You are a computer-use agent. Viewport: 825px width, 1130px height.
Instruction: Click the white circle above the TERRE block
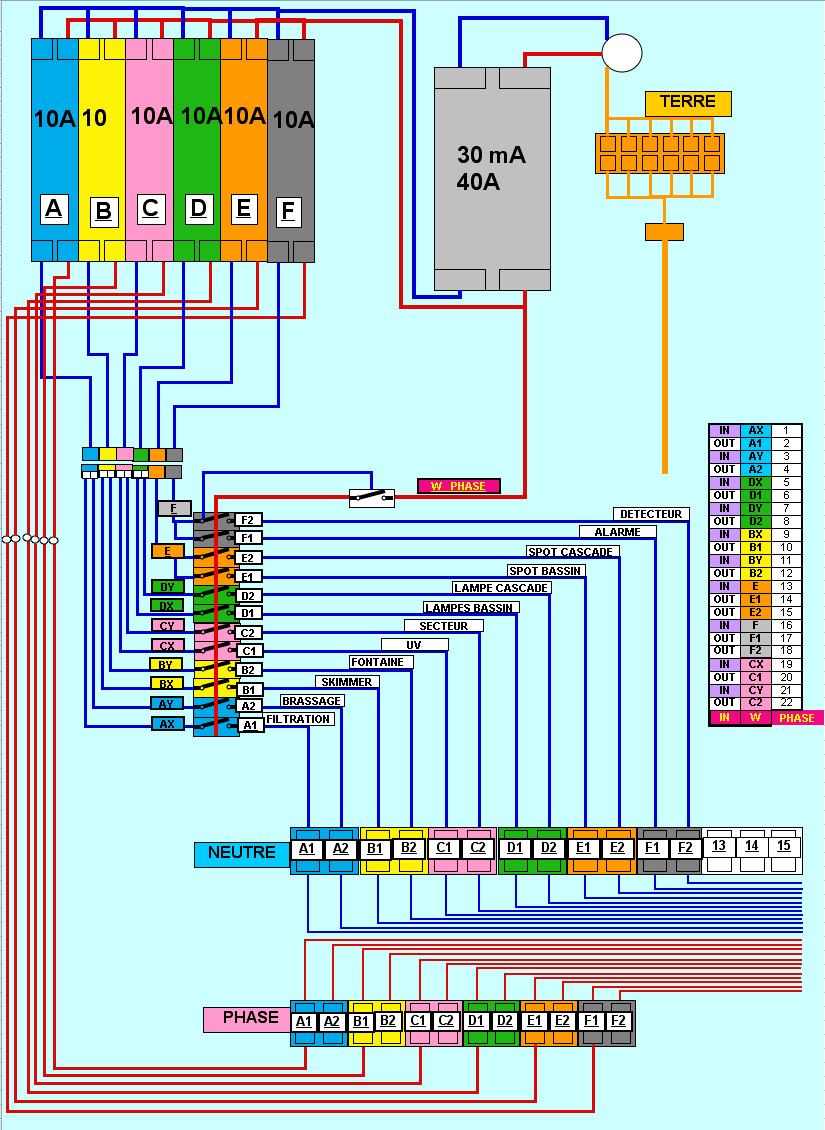[621, 52]
